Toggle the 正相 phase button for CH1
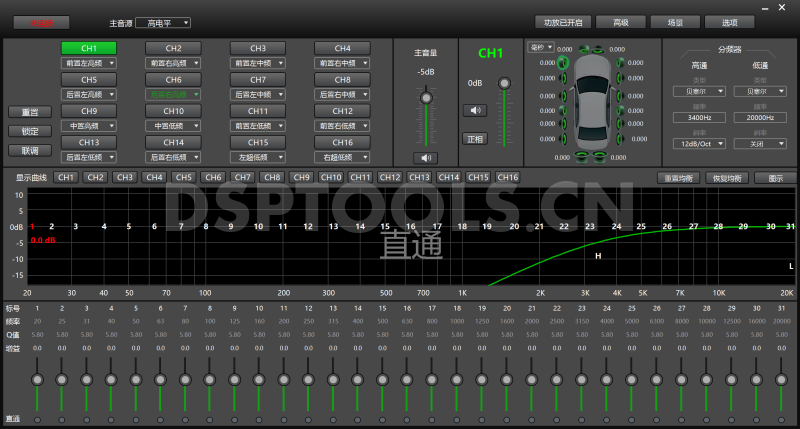The height and width of the screenshot is (429, 800). (x=475, y=139)
